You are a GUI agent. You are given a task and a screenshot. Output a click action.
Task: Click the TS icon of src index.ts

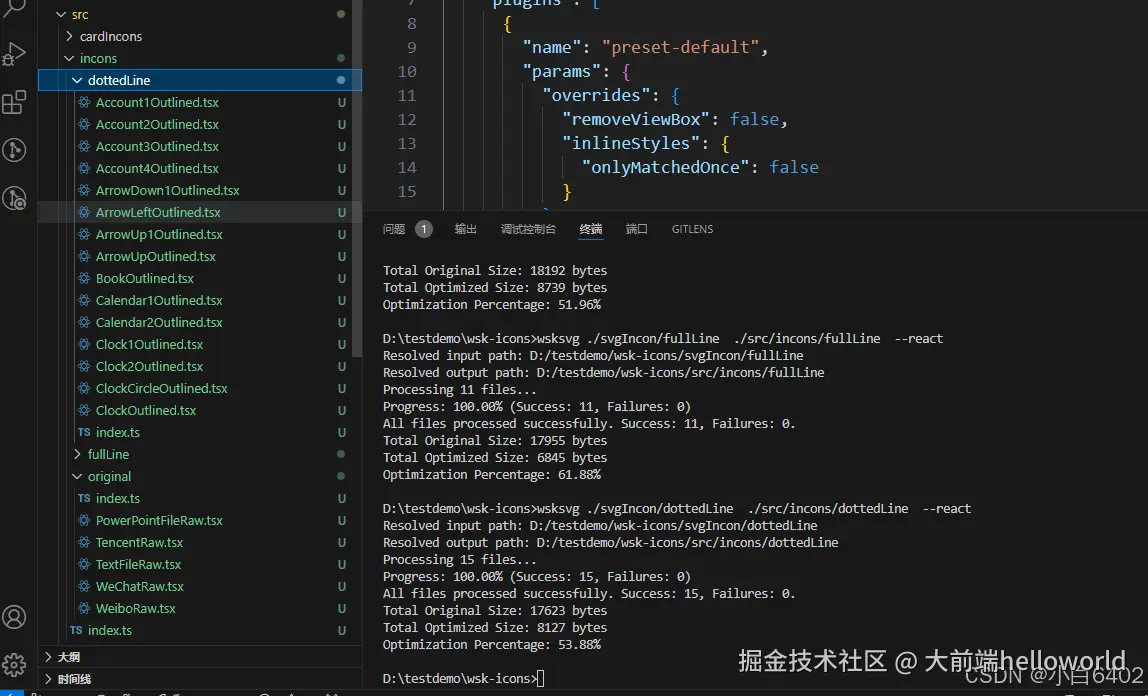(x=76, y=630)
